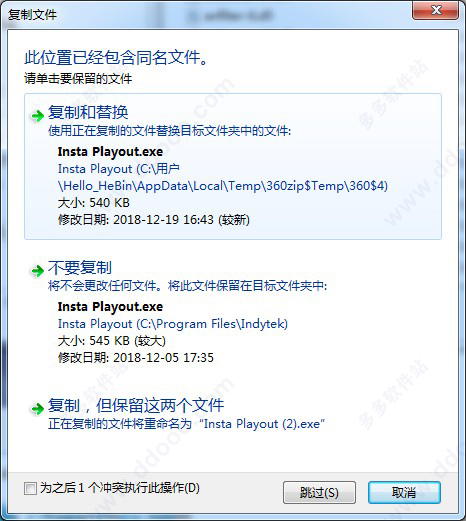Click the 跳过(S) button

point(319,492)
